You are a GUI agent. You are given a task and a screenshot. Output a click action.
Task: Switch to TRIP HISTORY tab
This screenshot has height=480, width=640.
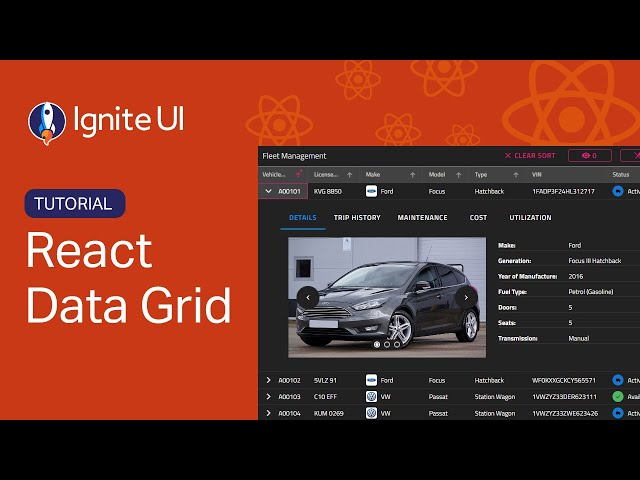pos(357,218)
